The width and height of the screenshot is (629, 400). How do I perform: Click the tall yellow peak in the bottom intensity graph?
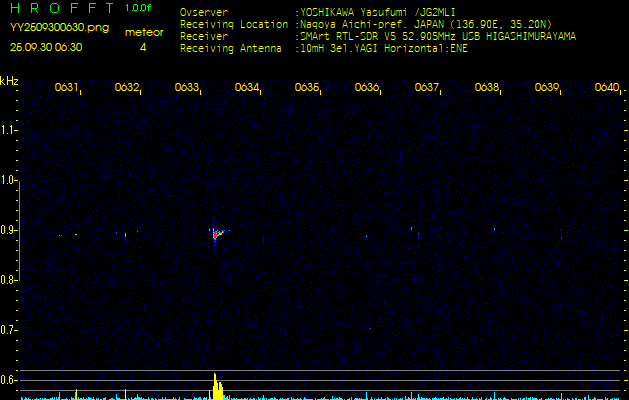[x=215, y=386]
